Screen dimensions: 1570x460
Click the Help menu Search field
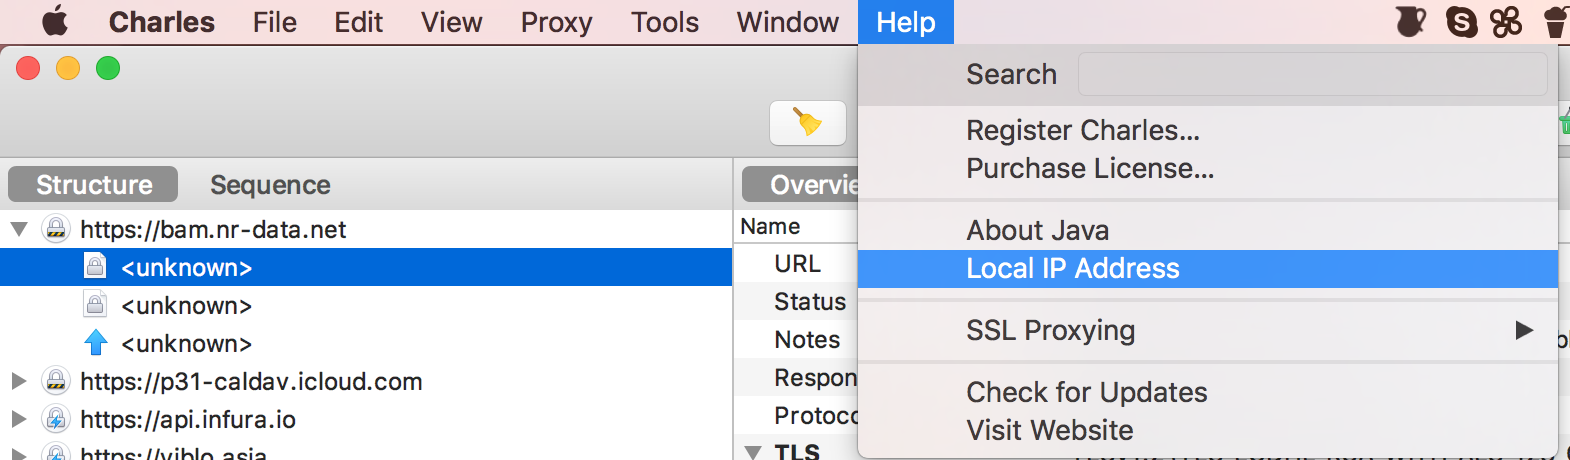(x=1312, y=74)
